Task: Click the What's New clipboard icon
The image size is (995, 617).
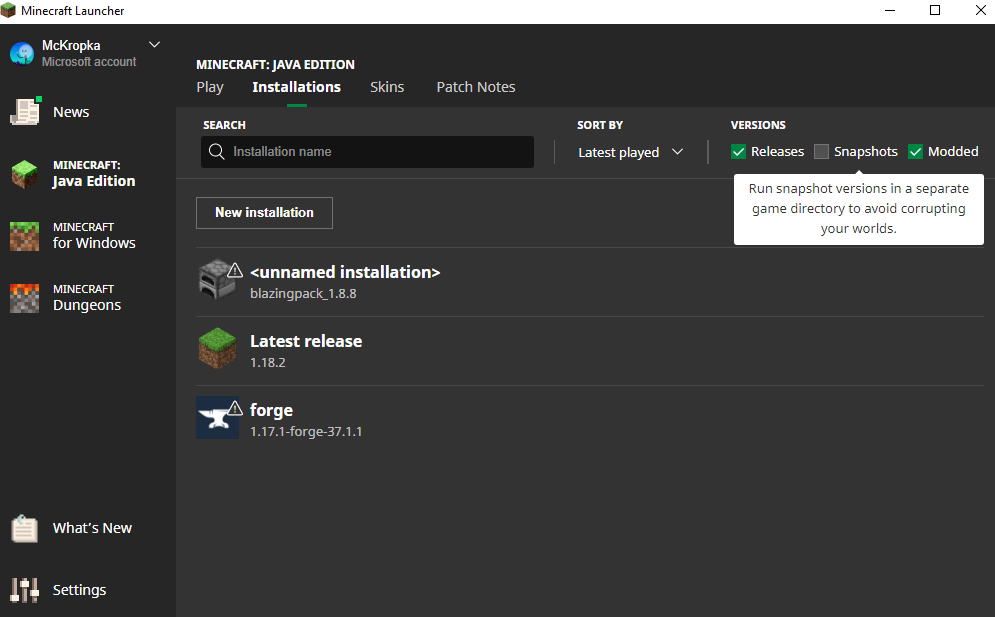Action: (24, 528)
